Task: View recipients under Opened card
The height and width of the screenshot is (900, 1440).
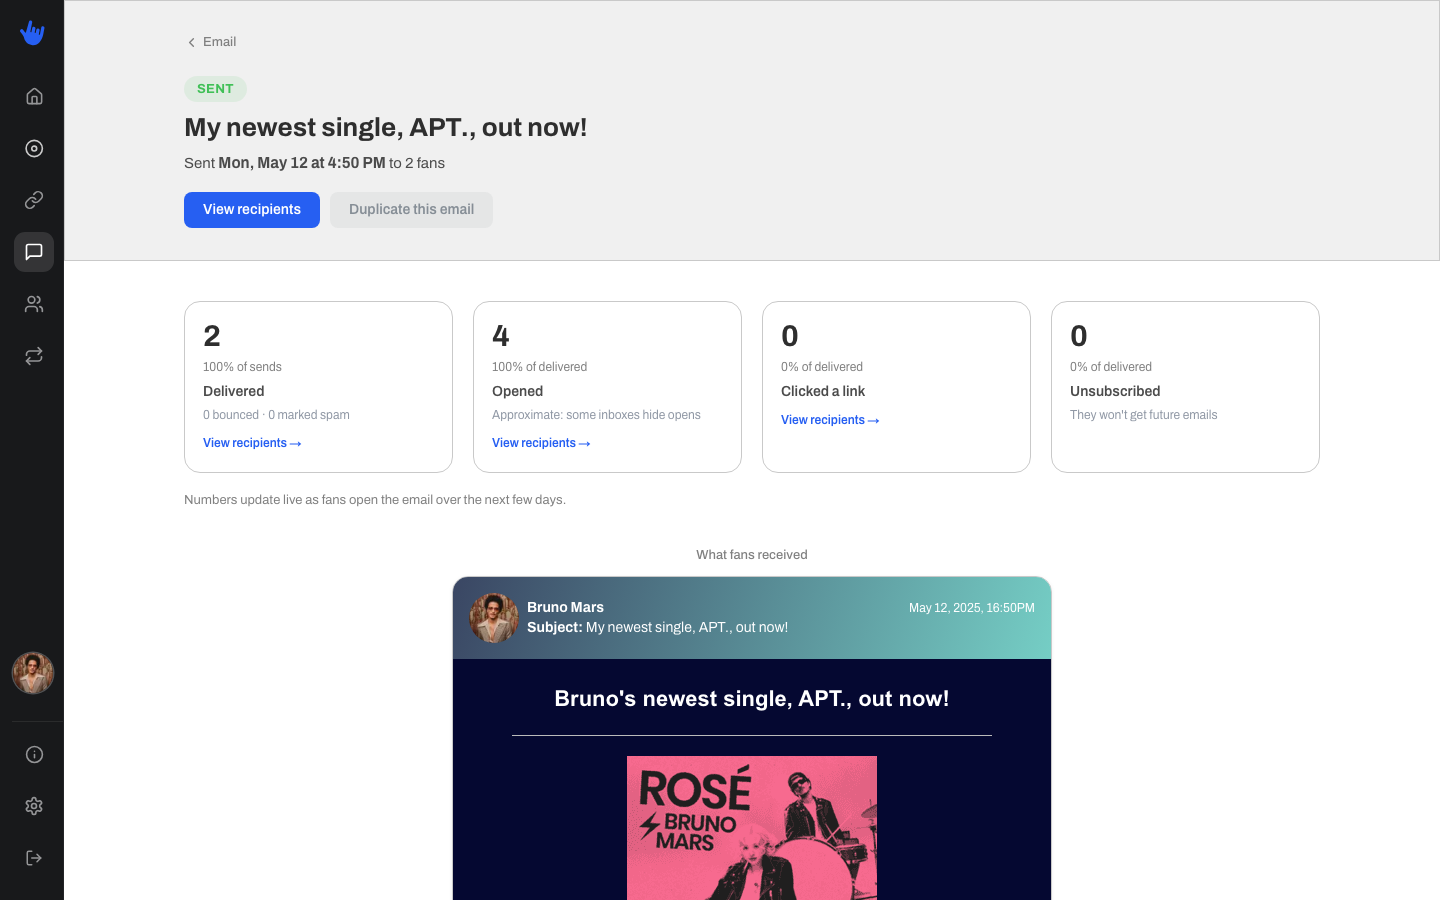Action: tap(541, 443)
